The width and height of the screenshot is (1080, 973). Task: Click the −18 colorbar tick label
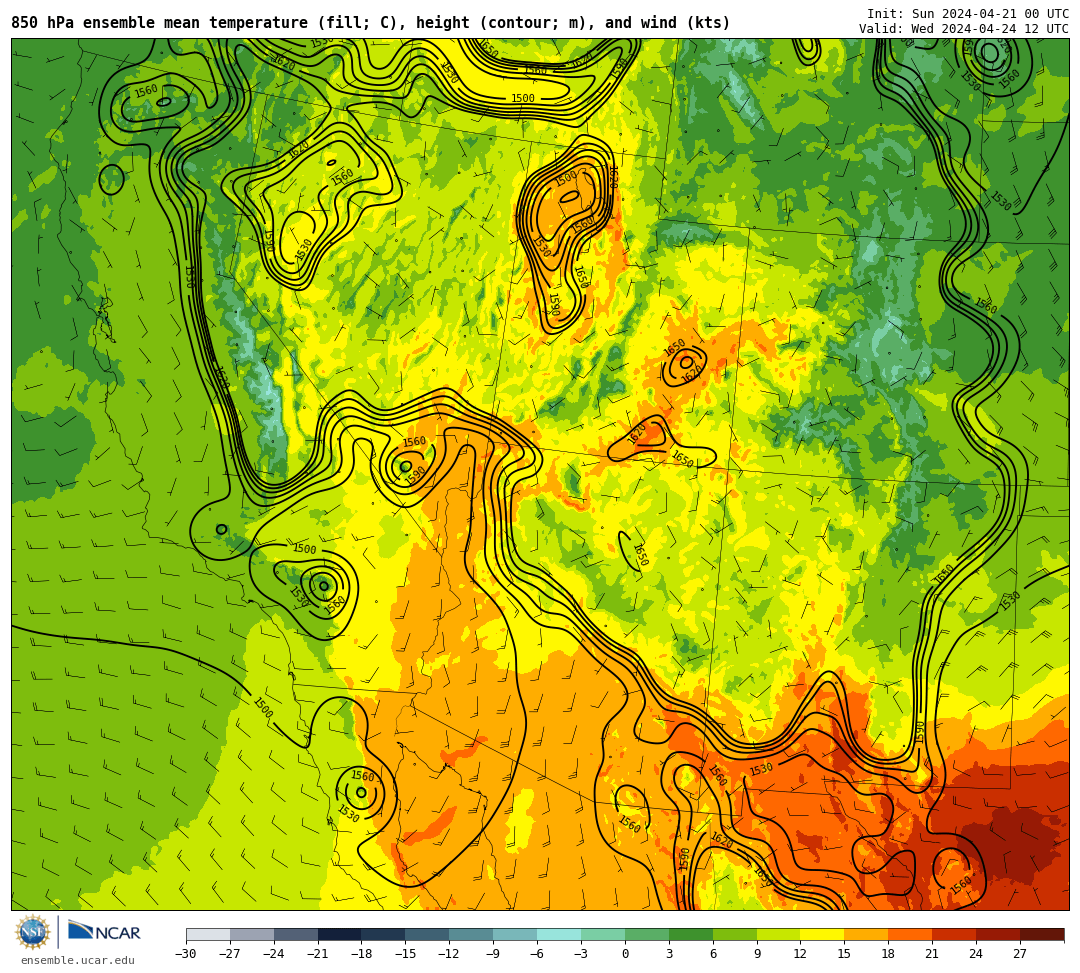point(362,954)
